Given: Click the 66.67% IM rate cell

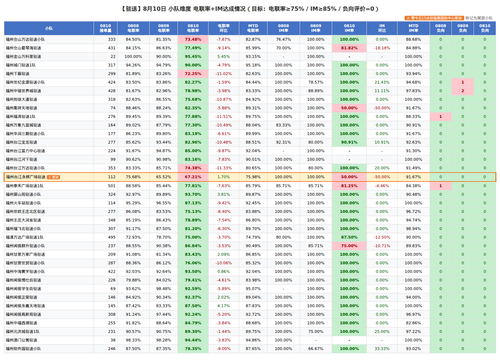Looking at the screenshot, I should 316,349.
